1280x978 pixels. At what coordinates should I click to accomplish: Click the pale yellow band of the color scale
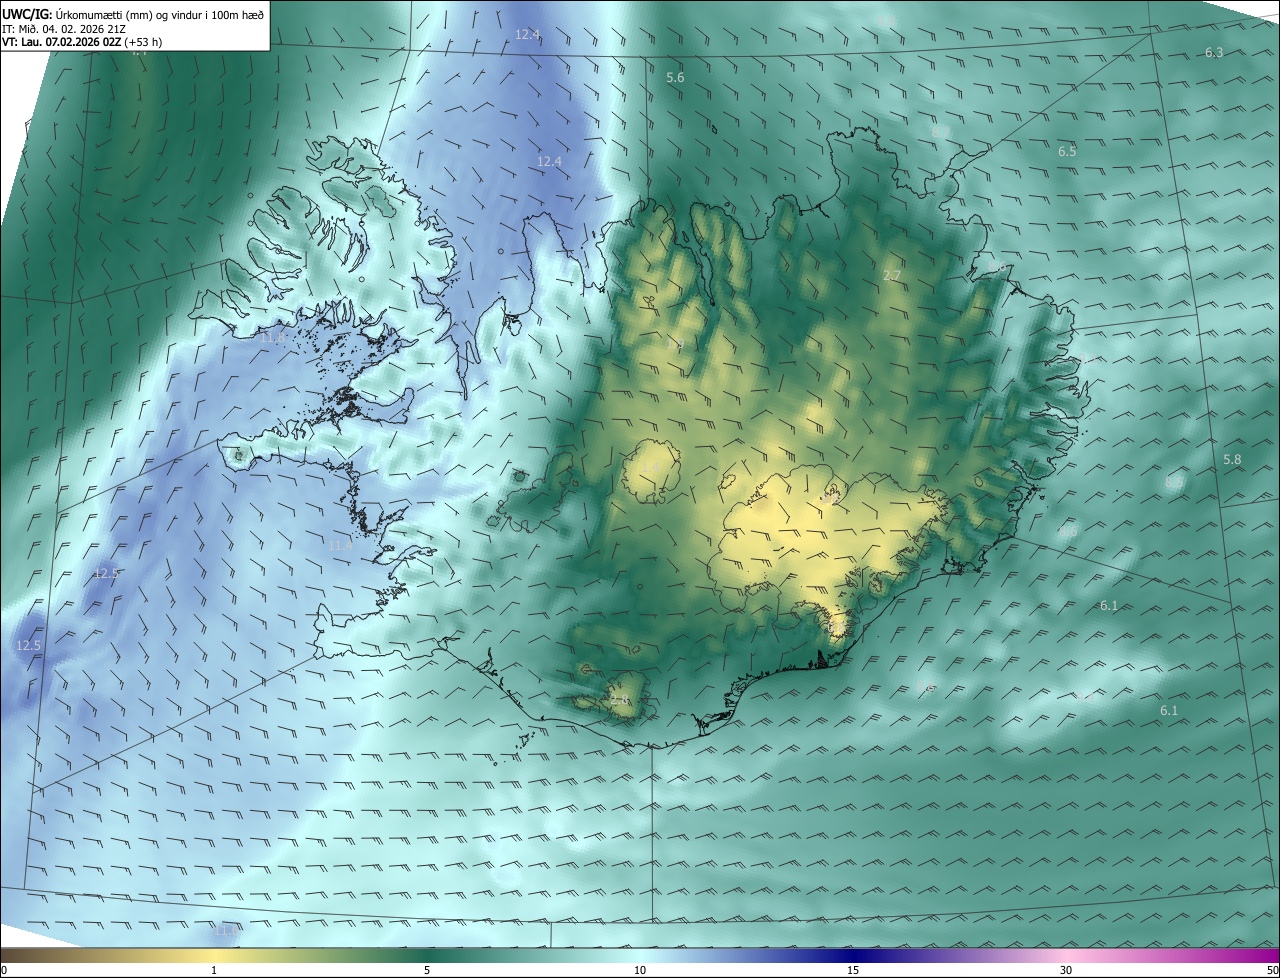coord(214,955)
